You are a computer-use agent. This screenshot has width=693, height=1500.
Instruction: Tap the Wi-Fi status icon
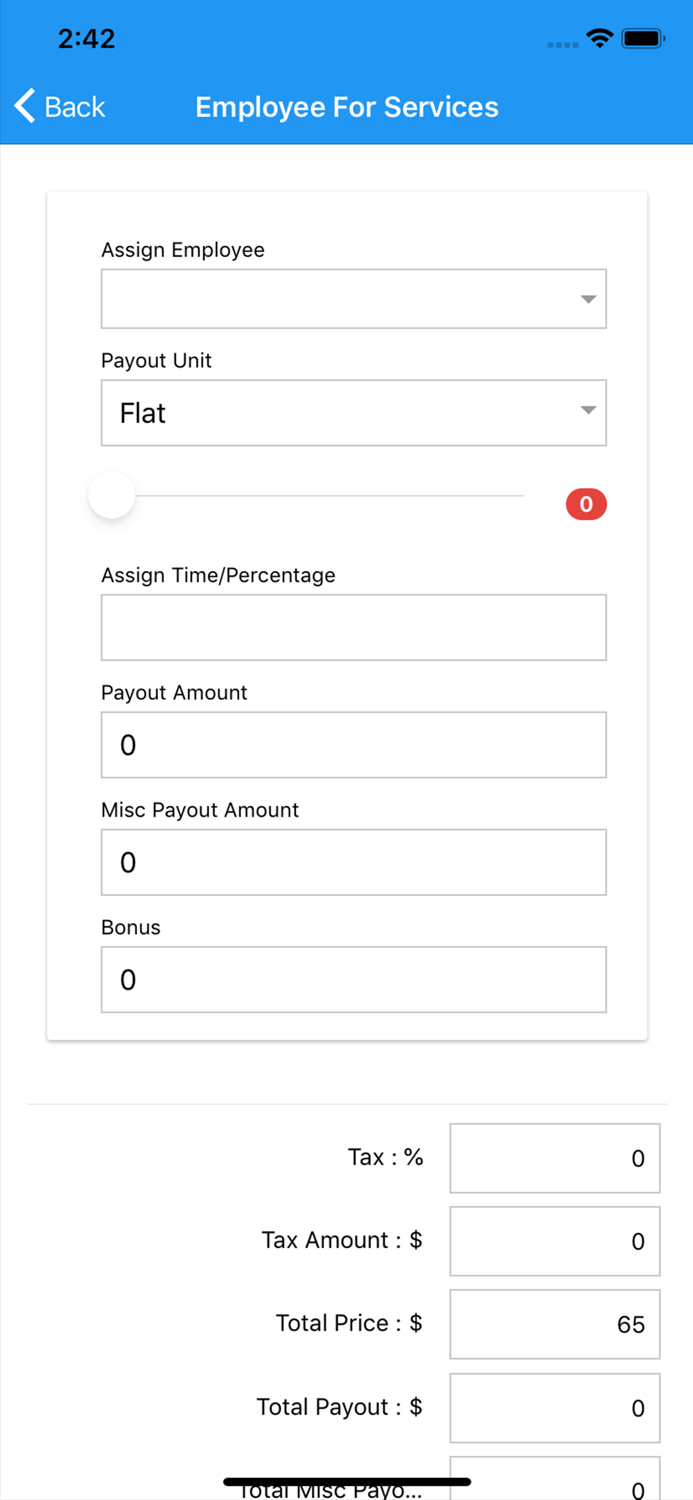coord(600,39)
